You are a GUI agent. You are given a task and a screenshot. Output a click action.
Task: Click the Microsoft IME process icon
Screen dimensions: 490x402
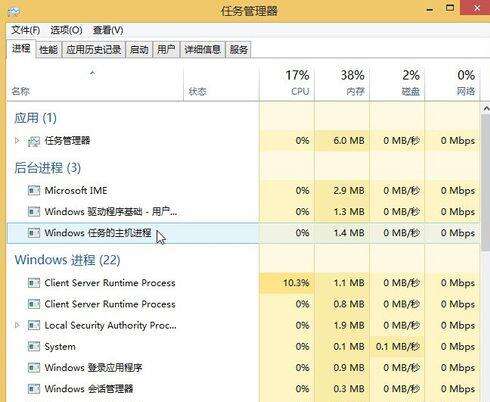(x=34, y=191)
